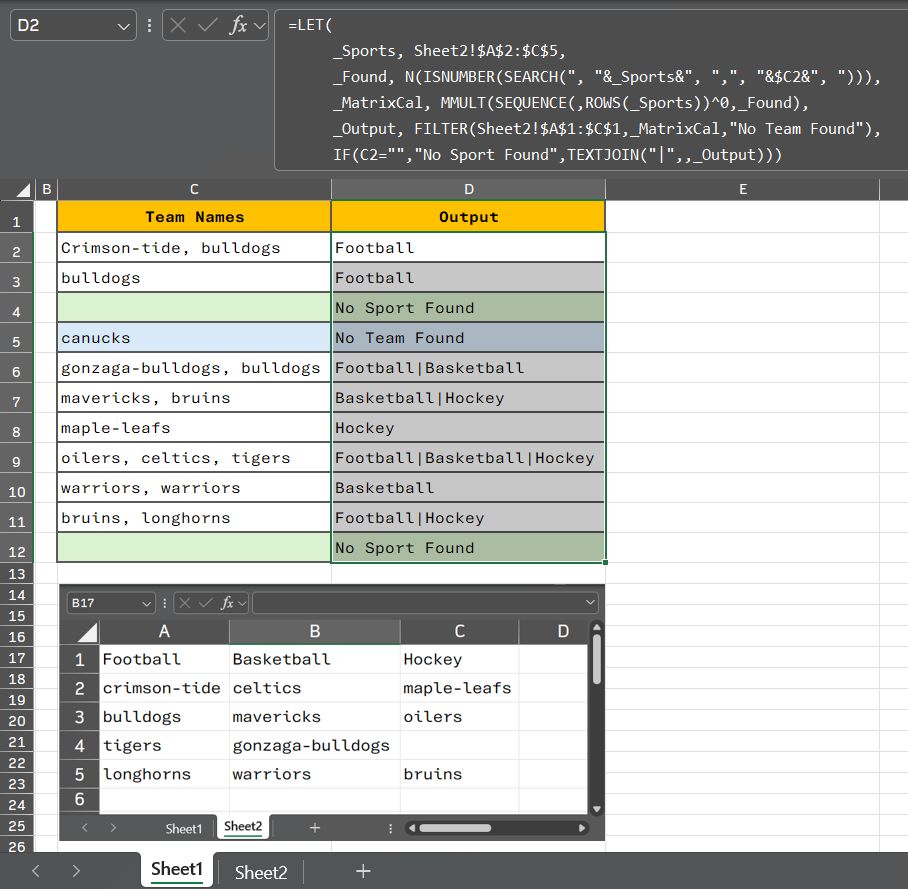Viewport: 908px width, 889px height.
Task: Select the Football header cell in inset sheet
Action: click(164, 659)
